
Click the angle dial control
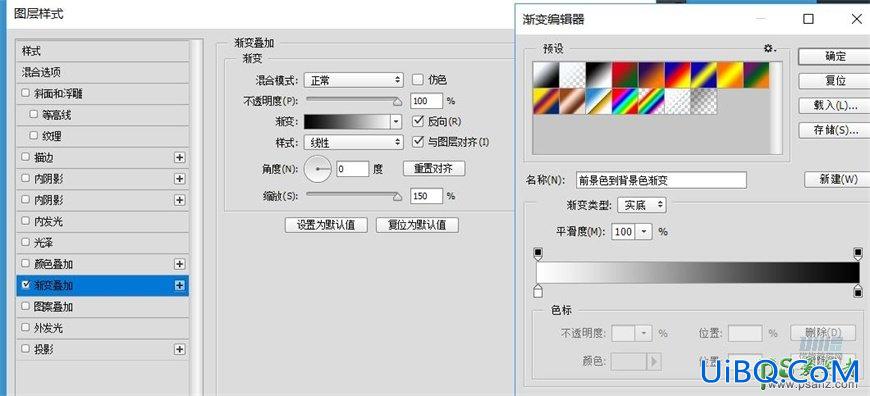click(318, 169)
